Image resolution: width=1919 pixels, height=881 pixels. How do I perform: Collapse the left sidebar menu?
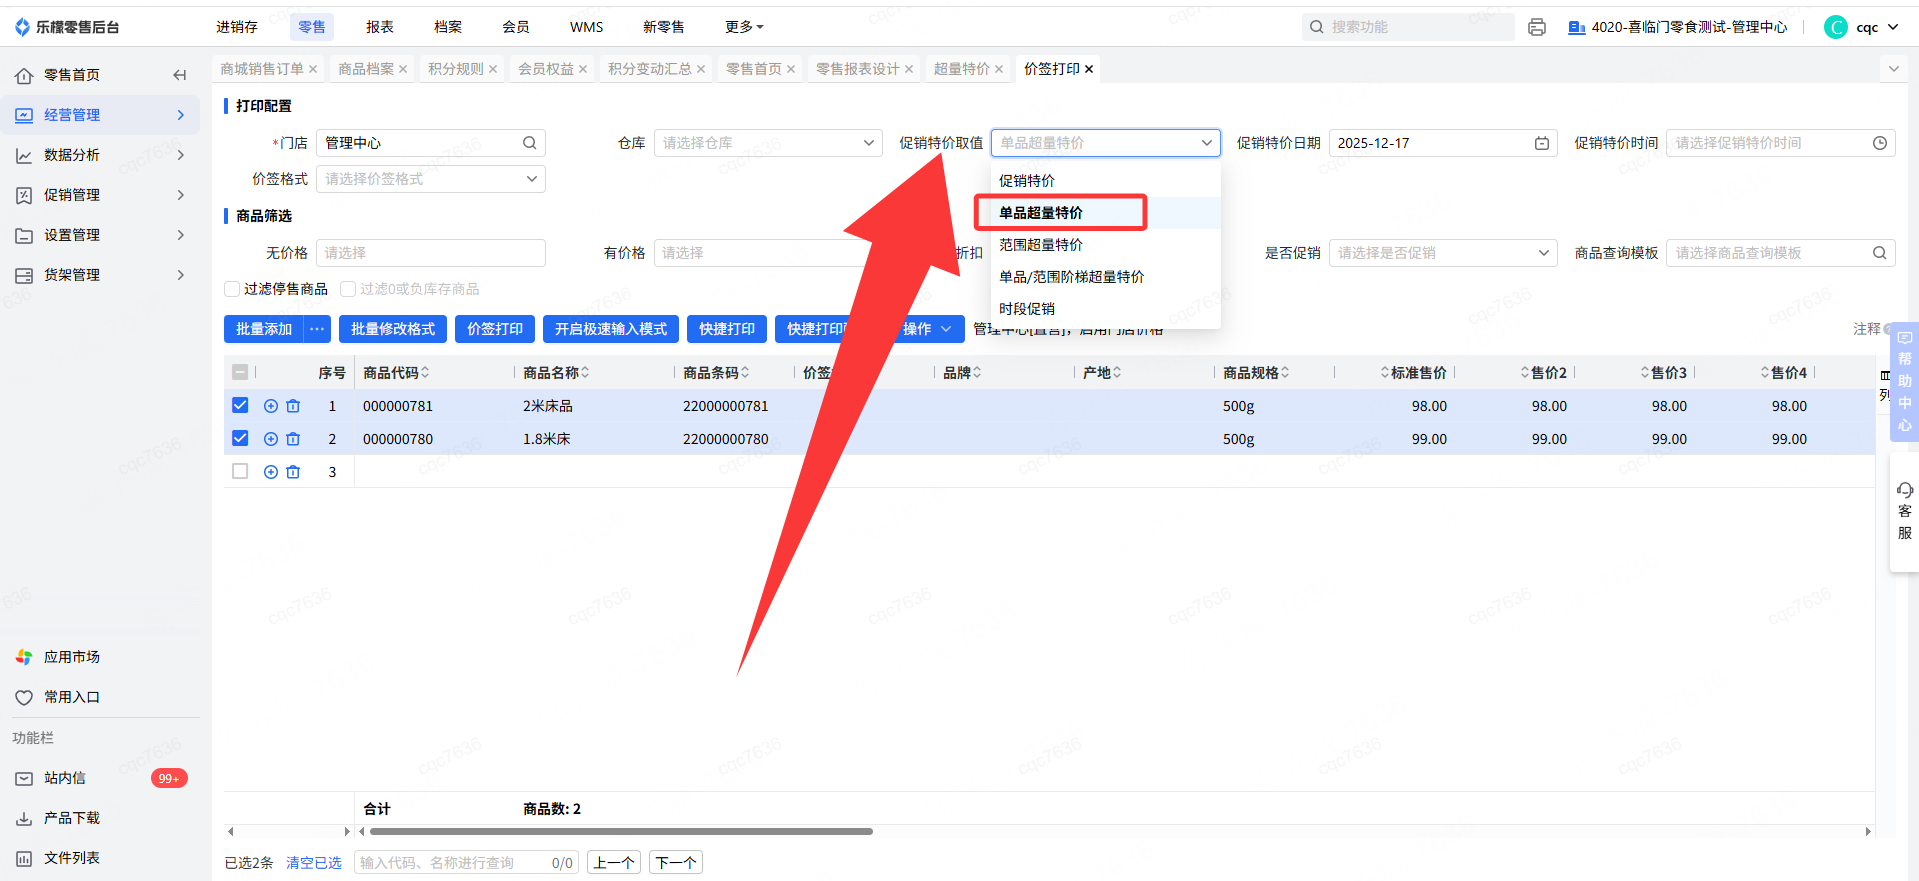click(180, 75)
